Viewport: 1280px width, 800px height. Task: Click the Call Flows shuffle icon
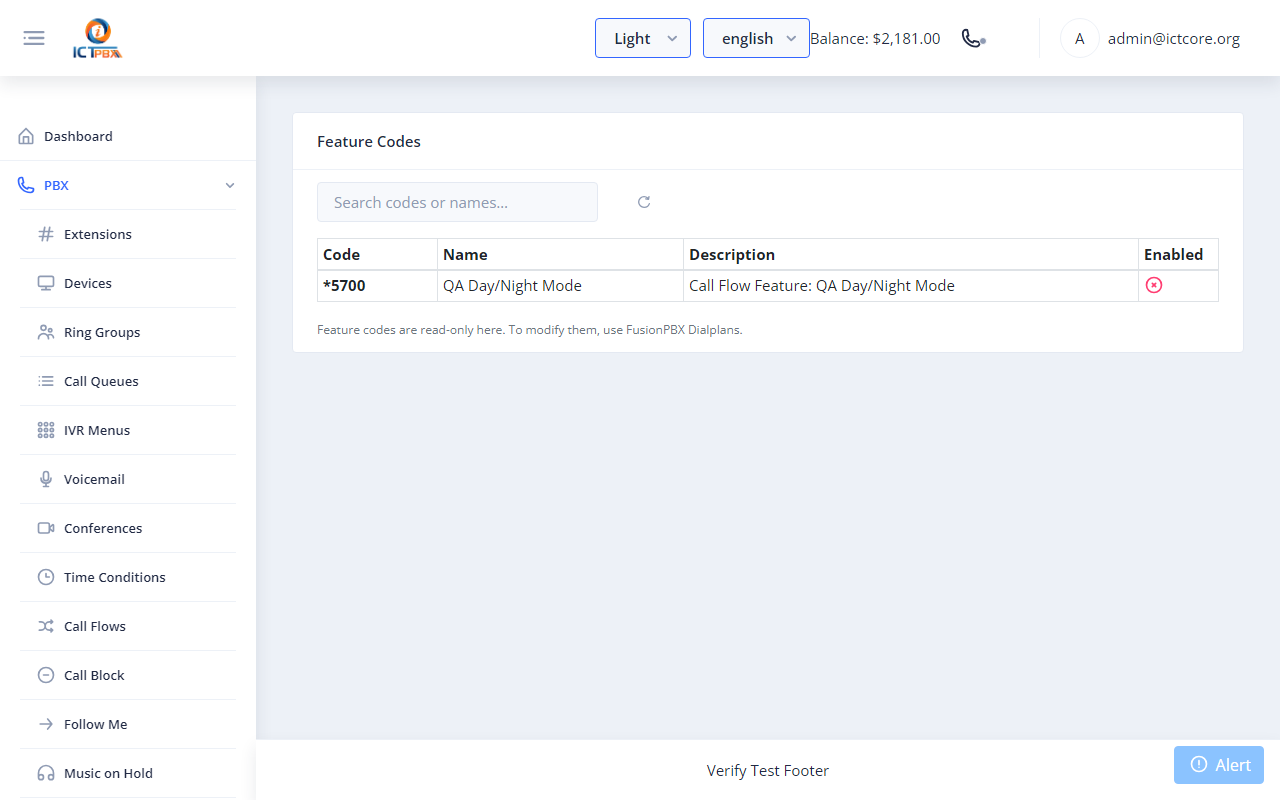(x=46, y=626)
